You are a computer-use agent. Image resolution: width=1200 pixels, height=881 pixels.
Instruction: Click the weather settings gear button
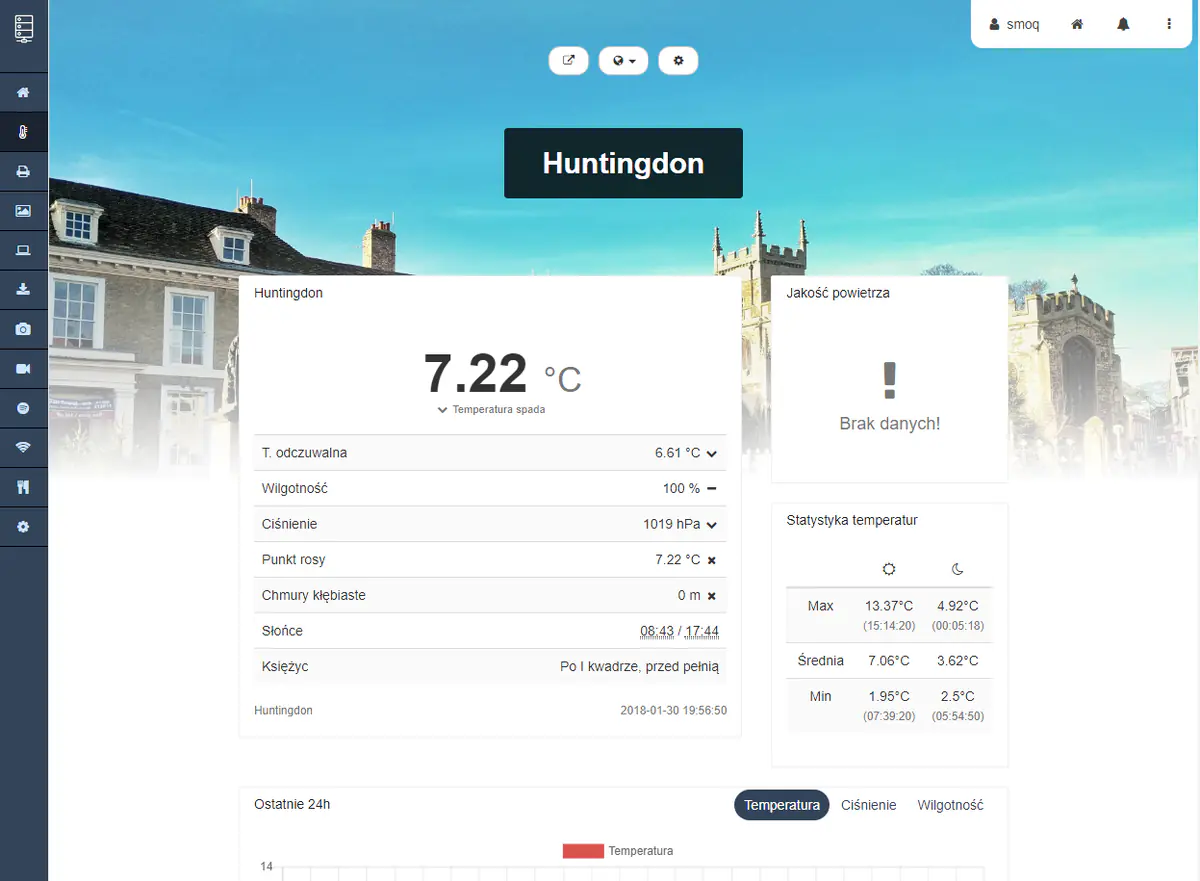tap(678, 61)
